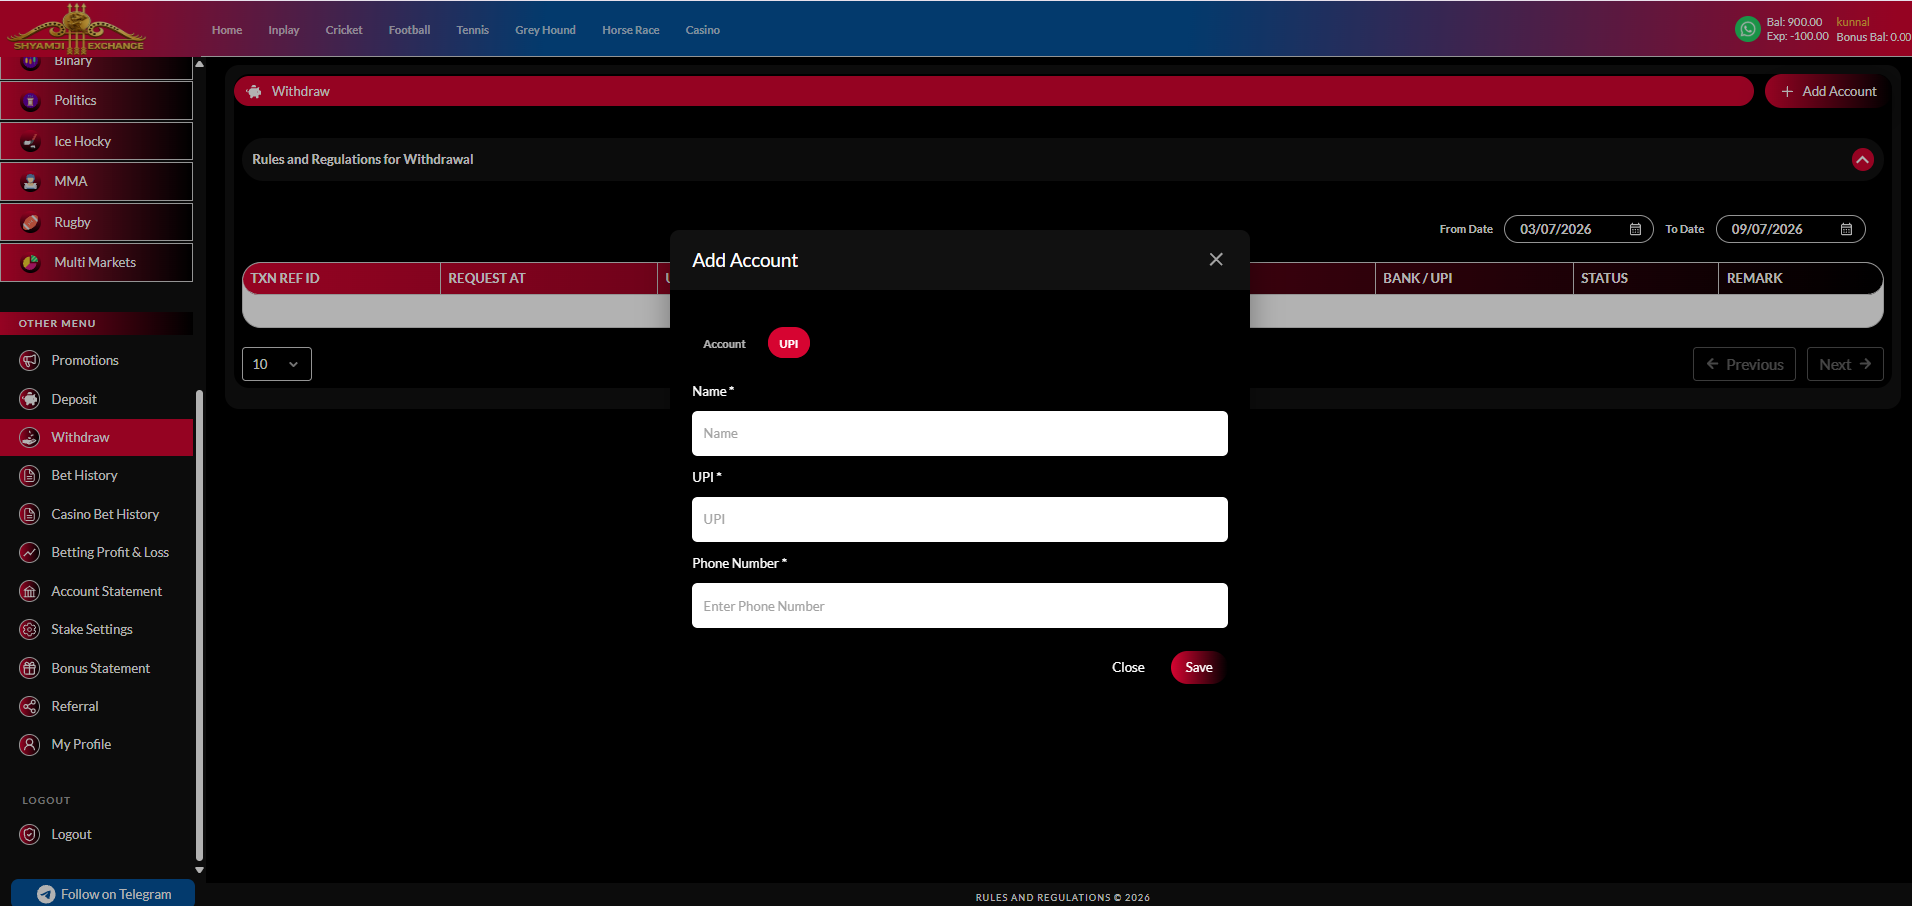The height and width of the screenshot is (906, 1912).
Task: Click the Deposit piggy bank icon
Action: tap(30, 399)
